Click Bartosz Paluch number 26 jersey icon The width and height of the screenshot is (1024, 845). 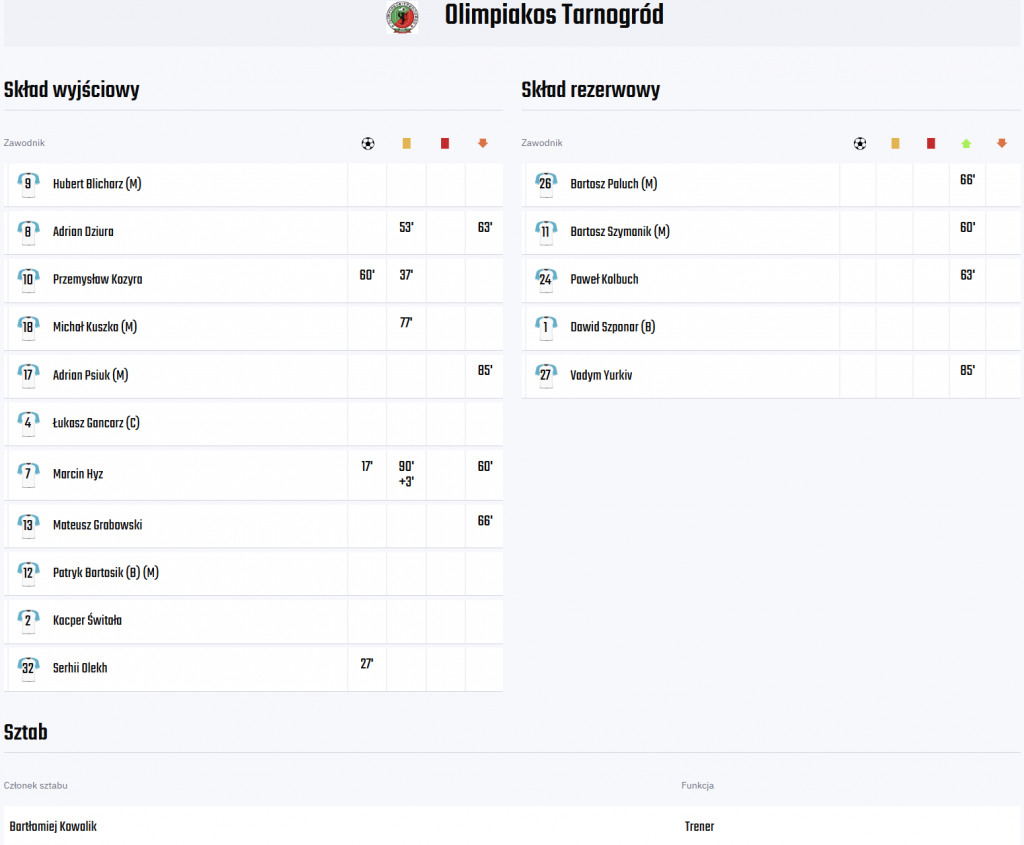(x=545, y=184)
